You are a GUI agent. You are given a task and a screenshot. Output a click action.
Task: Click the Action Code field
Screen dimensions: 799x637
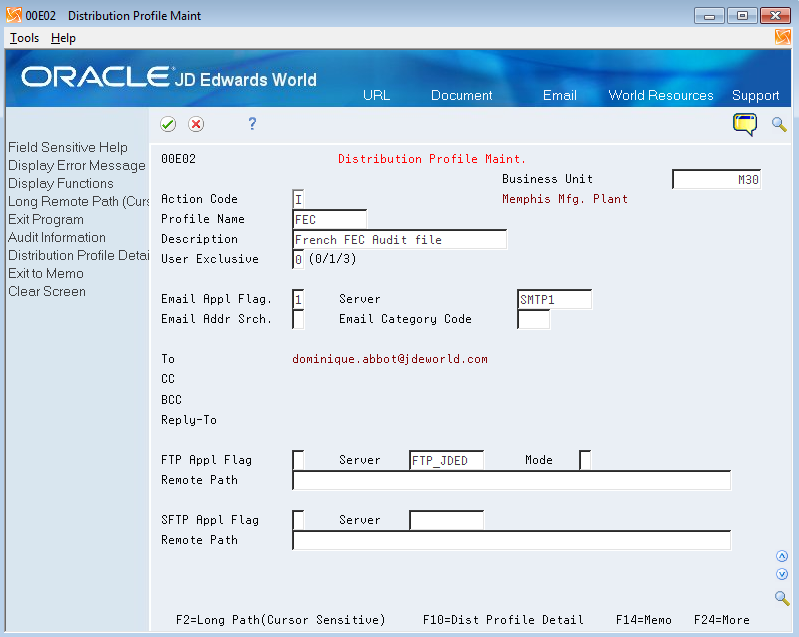(x=298, y=199)
